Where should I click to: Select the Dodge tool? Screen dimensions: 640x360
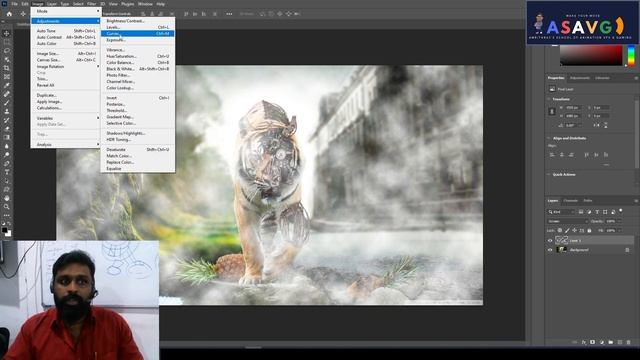[7, 155]
